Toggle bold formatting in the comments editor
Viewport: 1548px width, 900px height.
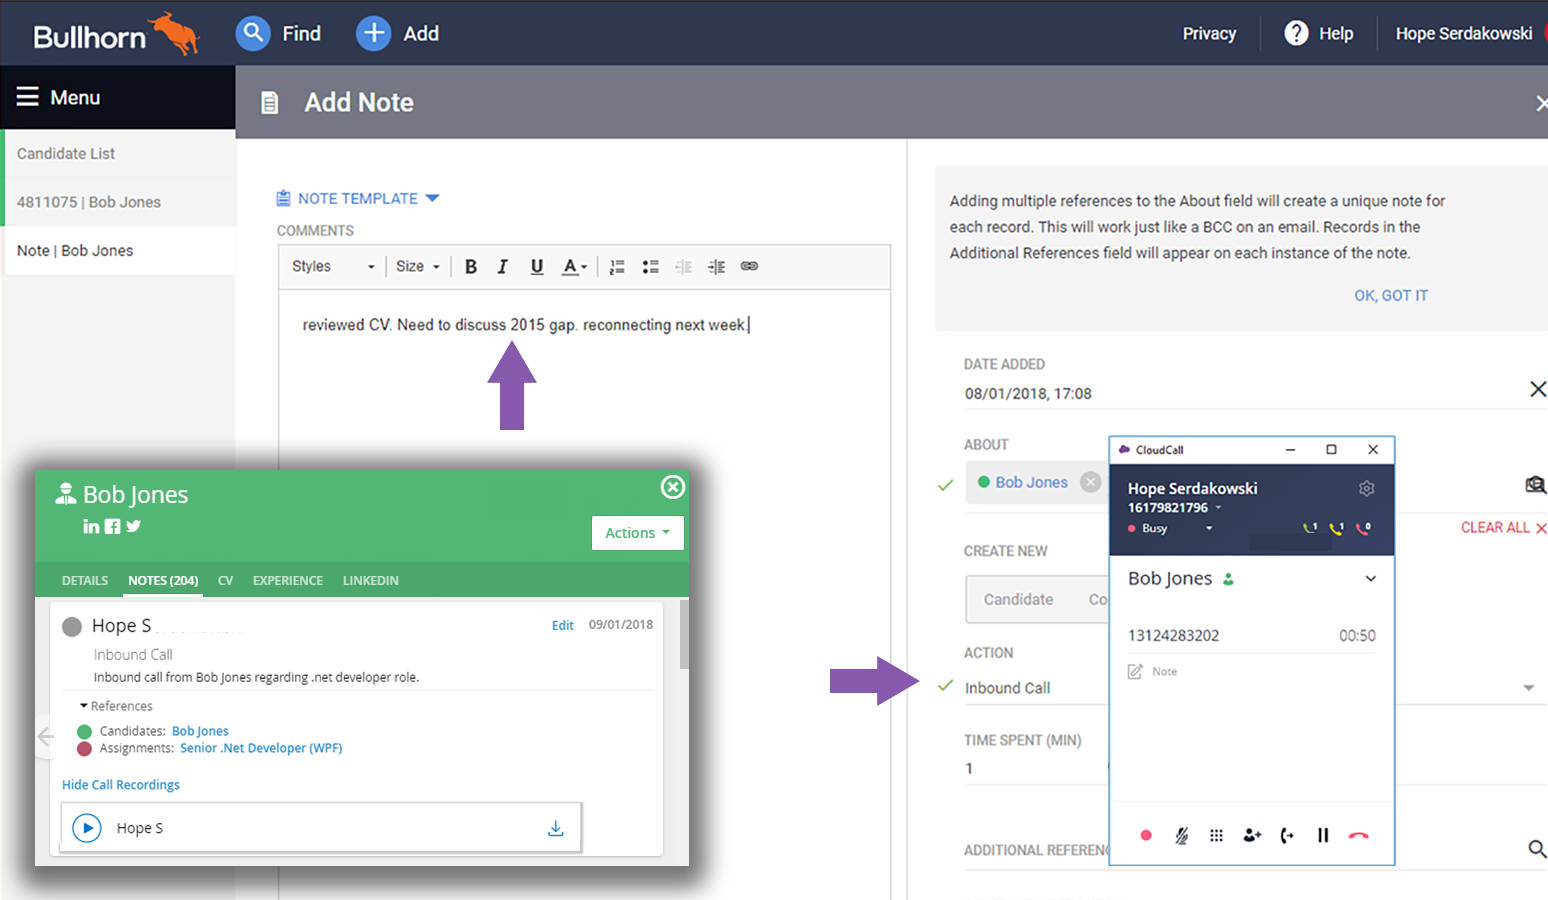(470, 266)
